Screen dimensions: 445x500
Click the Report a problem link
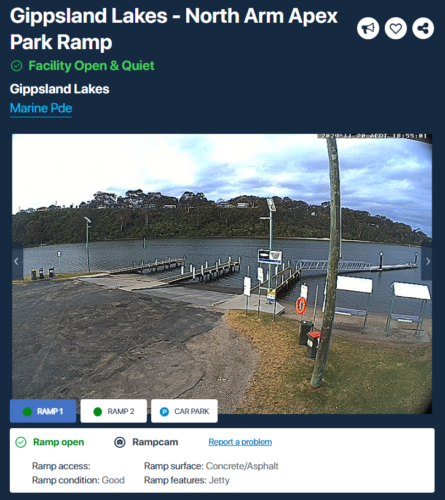pyautogui.click(x=240, y=442)
